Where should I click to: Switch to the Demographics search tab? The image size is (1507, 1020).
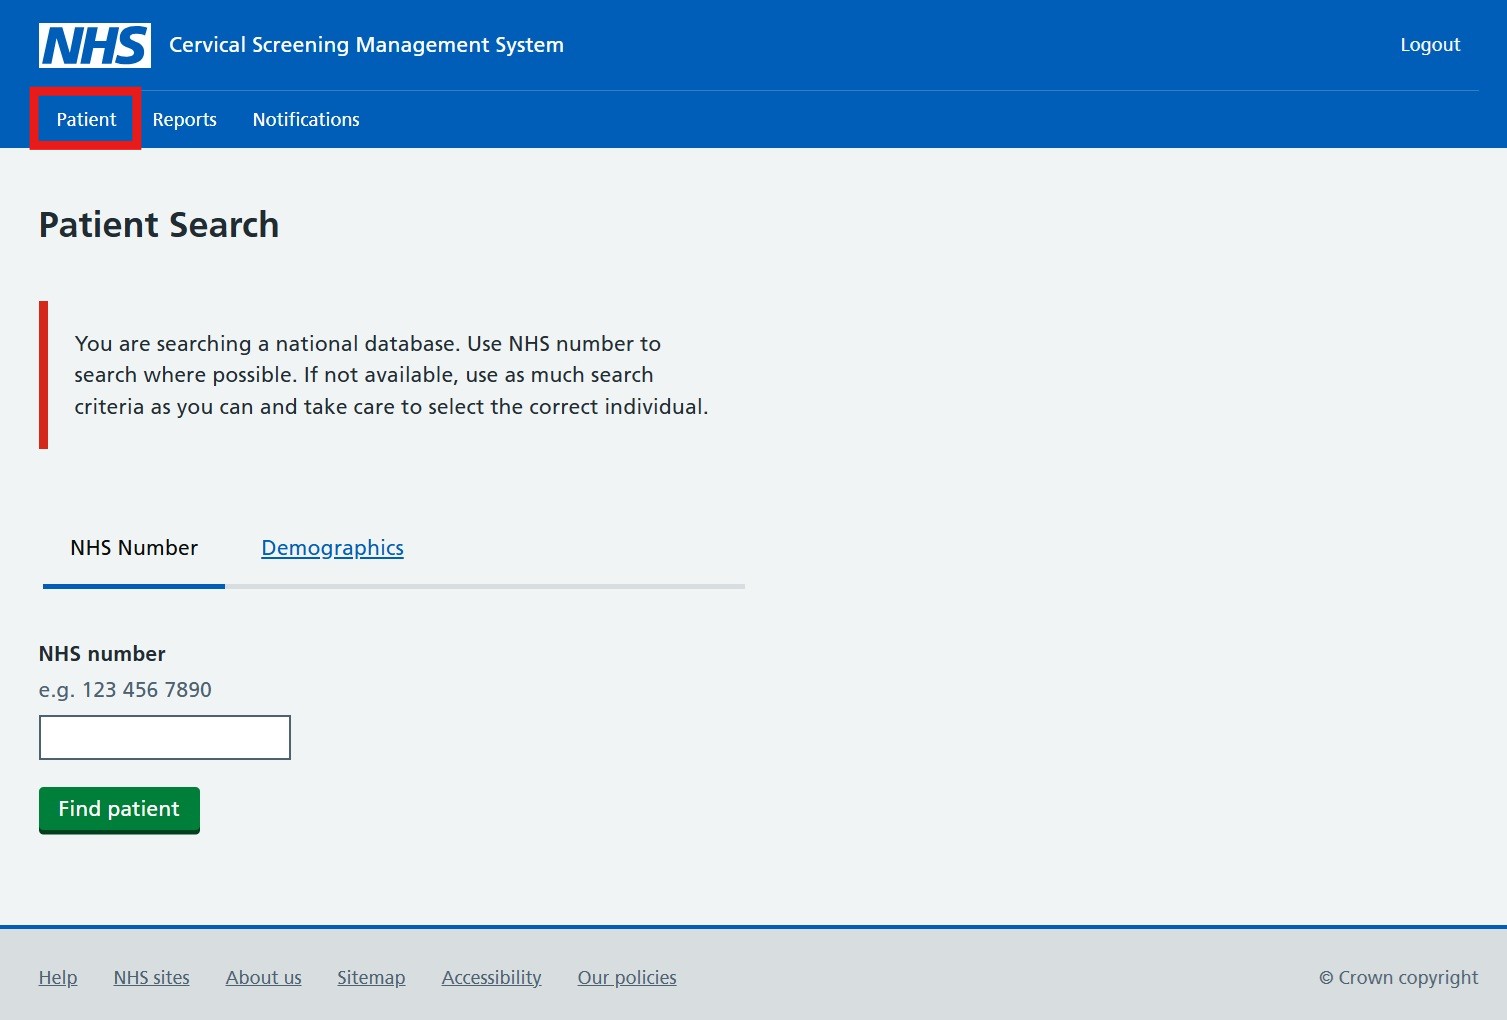point(332,548)
